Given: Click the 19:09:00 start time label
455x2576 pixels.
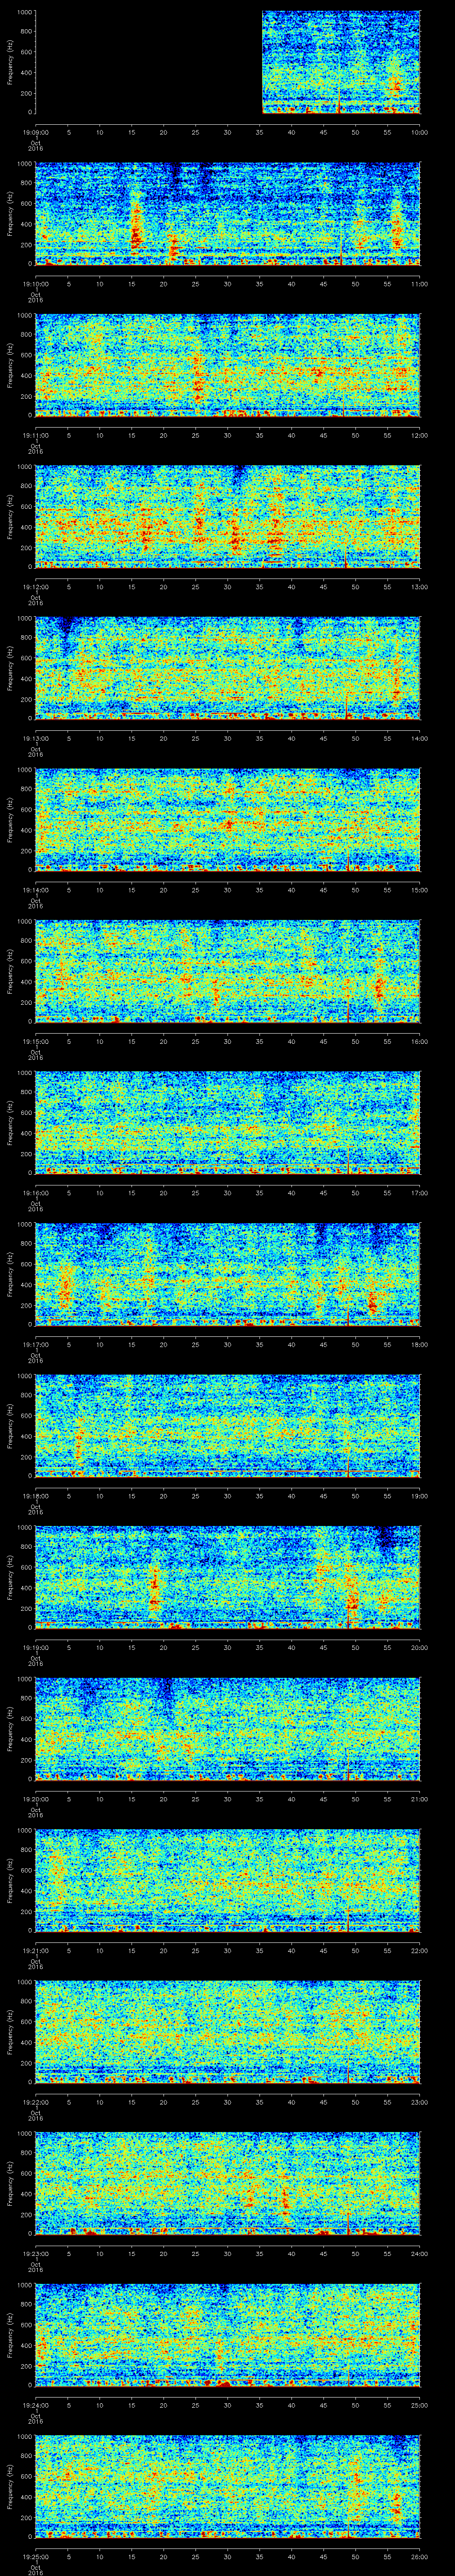Looking at the screenshot, I should [35, 132].
